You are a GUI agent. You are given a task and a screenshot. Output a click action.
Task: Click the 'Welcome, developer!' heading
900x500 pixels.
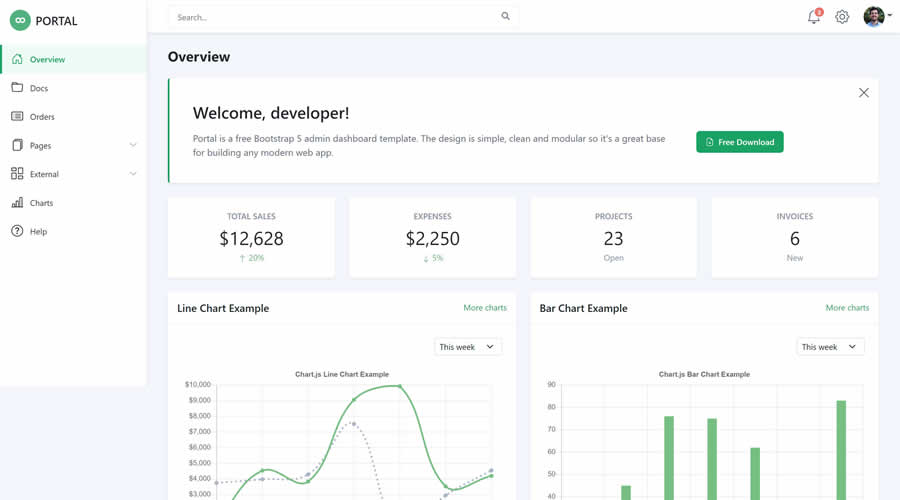270,113
